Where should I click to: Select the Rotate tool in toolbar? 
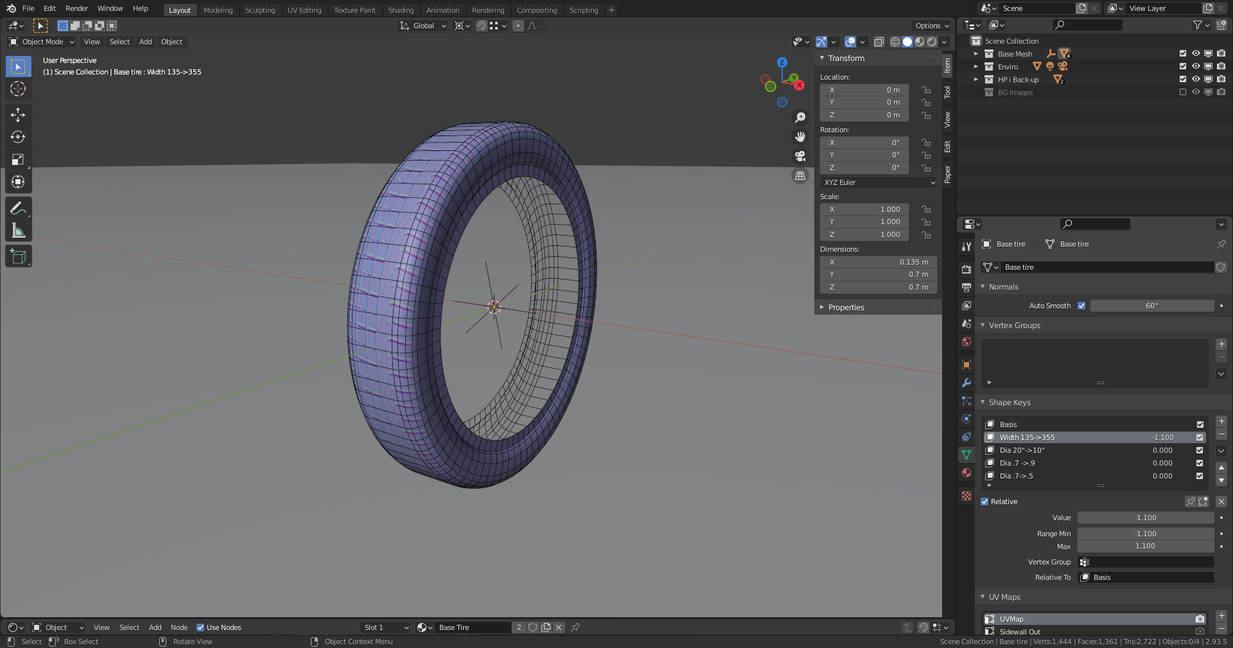tap(17, 137)
